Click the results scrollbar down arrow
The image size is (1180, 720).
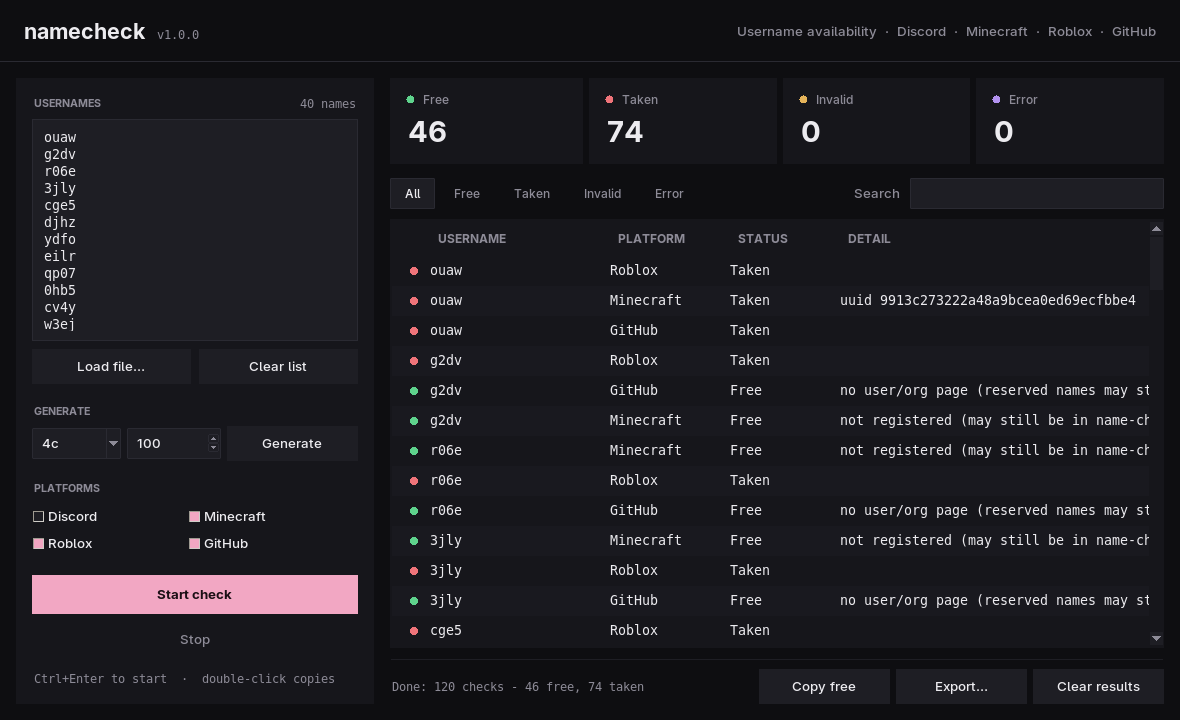(x=1156, y=639)
